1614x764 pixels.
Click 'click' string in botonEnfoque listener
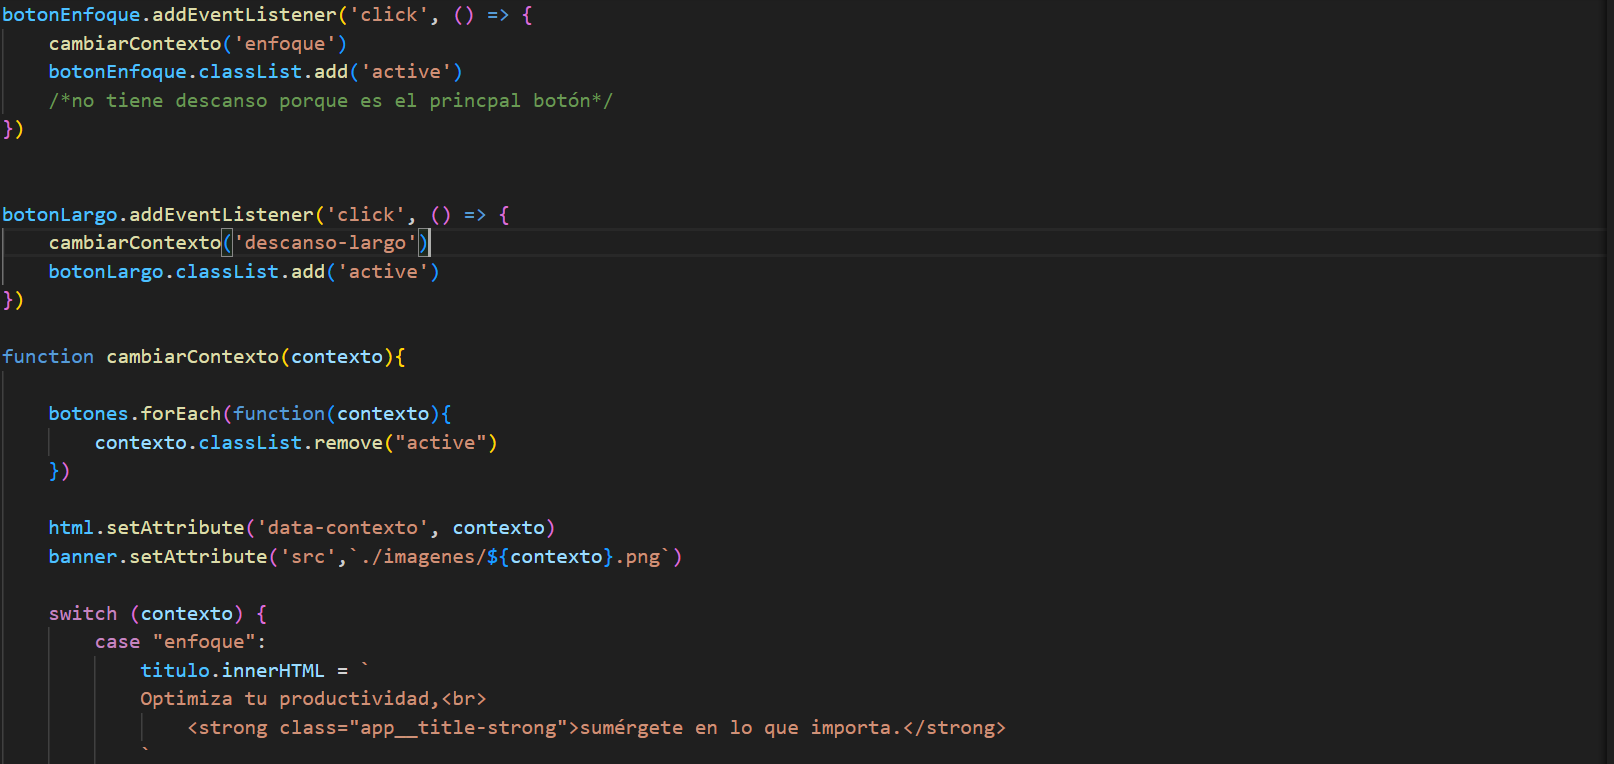pyautogui.click(x=389, y=15)
